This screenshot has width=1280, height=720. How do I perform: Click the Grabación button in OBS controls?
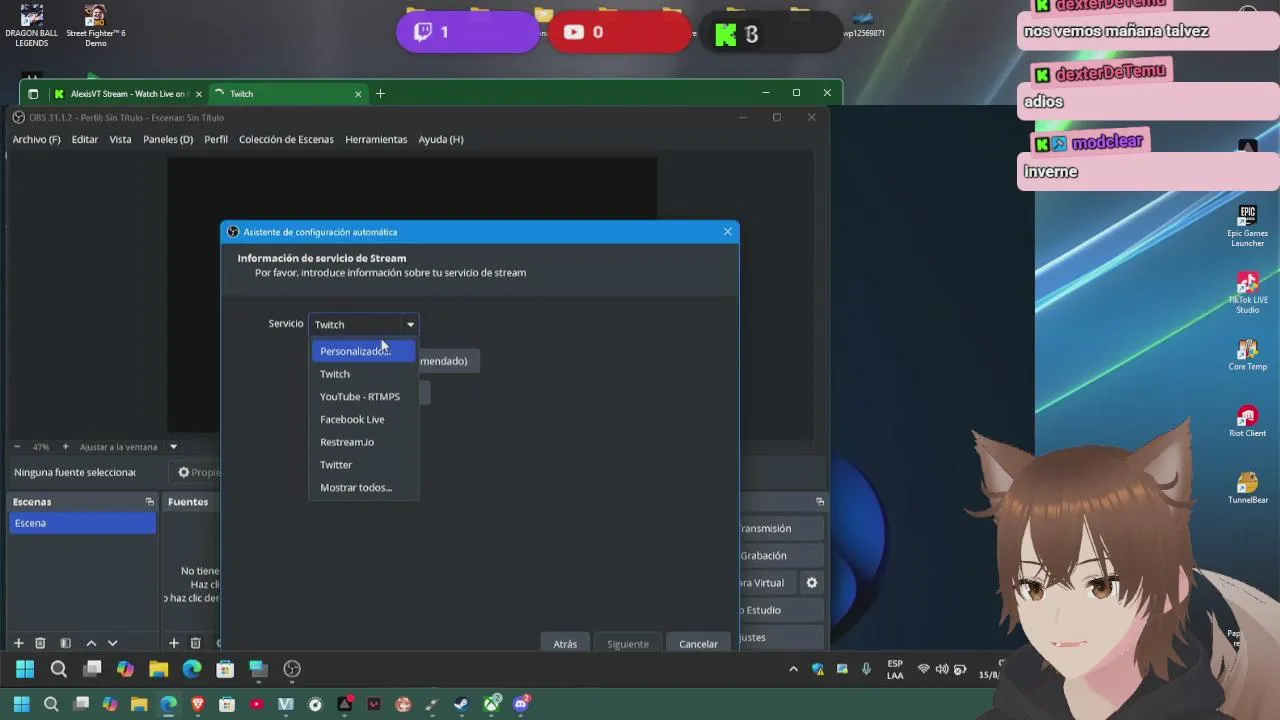(x=780, y=555)
